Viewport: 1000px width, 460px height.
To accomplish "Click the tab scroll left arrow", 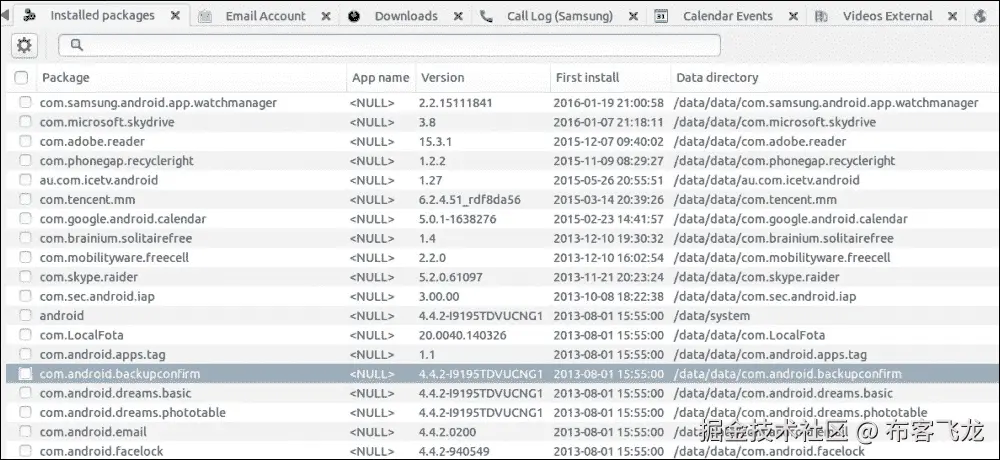I will click(7, 16).
